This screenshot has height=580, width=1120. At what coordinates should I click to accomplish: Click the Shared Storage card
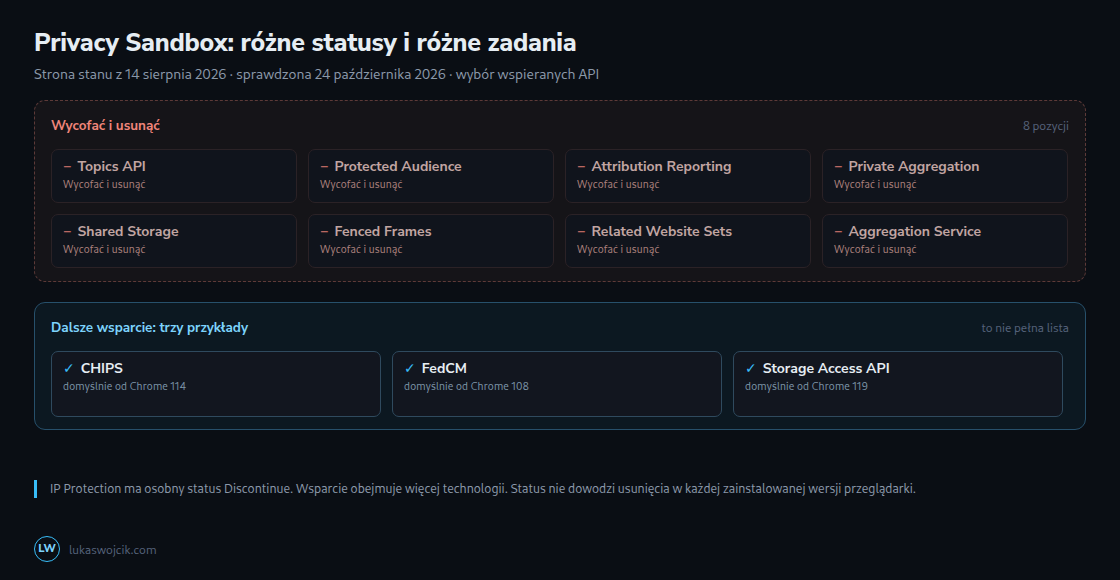pos(174,241)
